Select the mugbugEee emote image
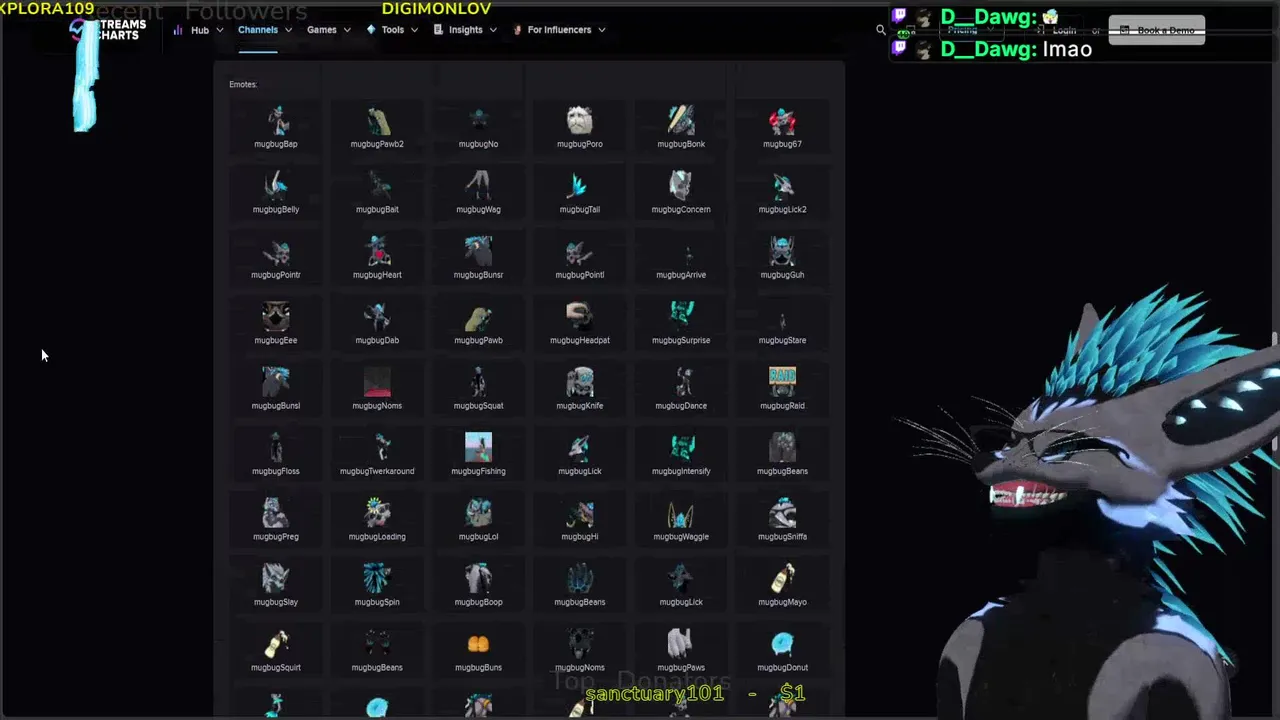 coord(276,317)
